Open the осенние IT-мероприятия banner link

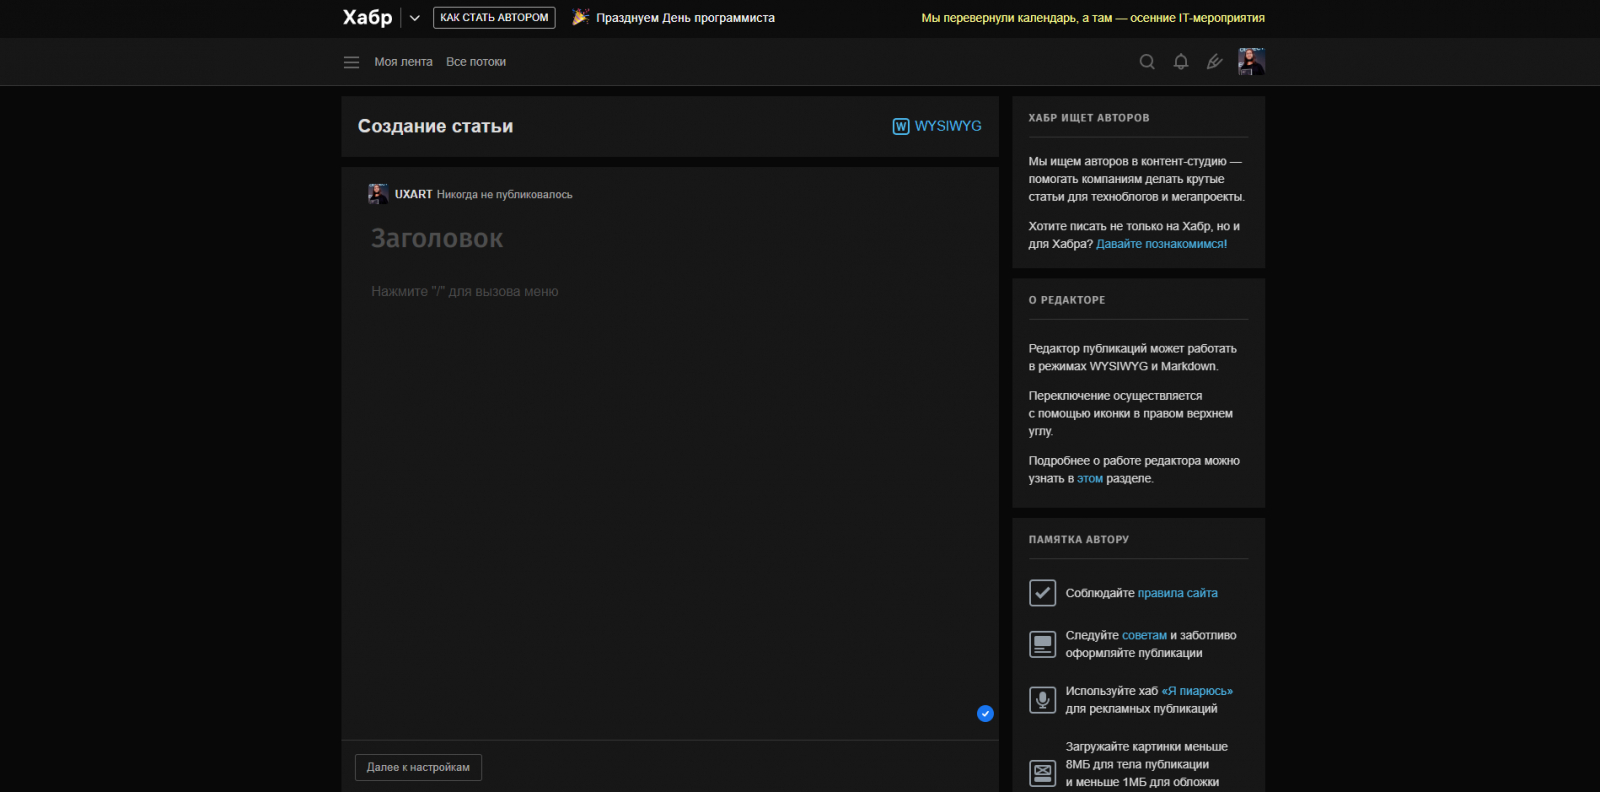click(x=1093, y=18)
